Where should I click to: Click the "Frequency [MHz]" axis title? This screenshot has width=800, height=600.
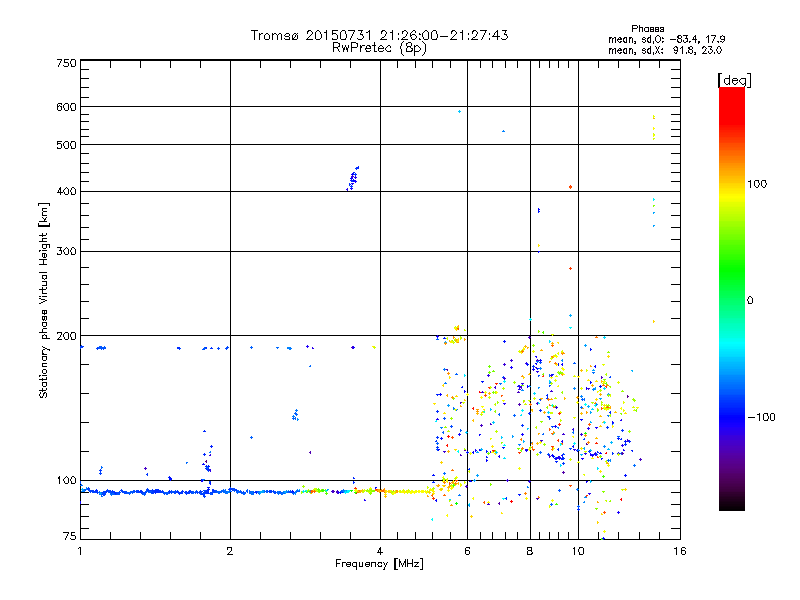pyautogui.click(x=379, y=564)
